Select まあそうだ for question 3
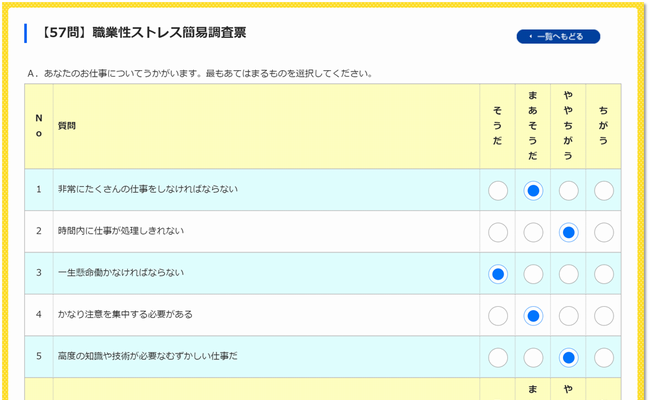650x400 pixels. tap(533, 273)
